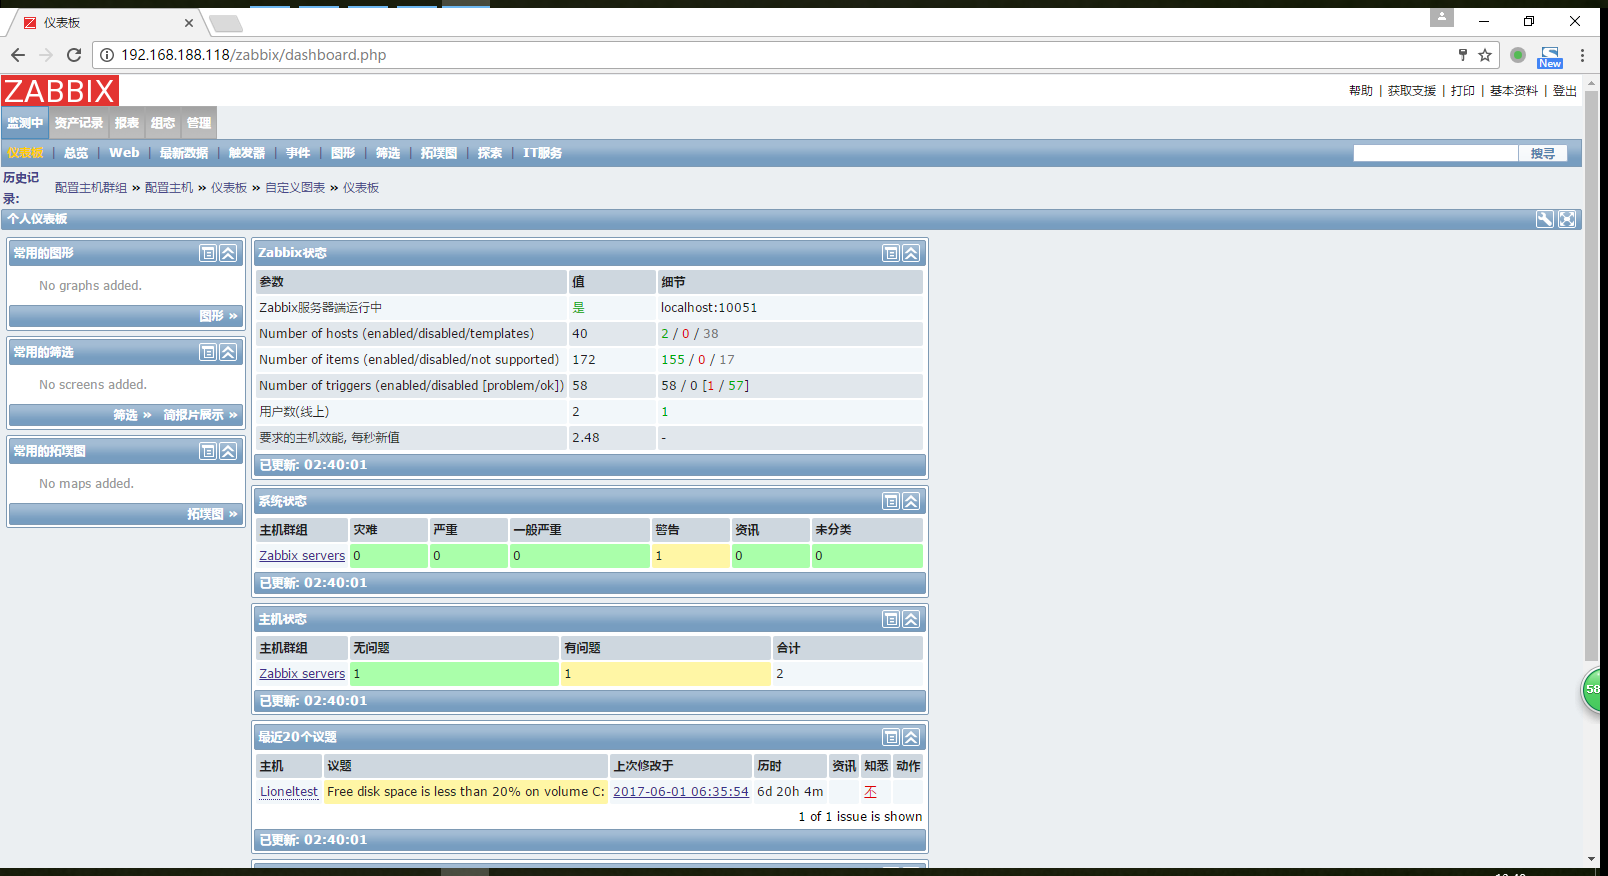Click 拓扑图 » link in maps widget

213,514
